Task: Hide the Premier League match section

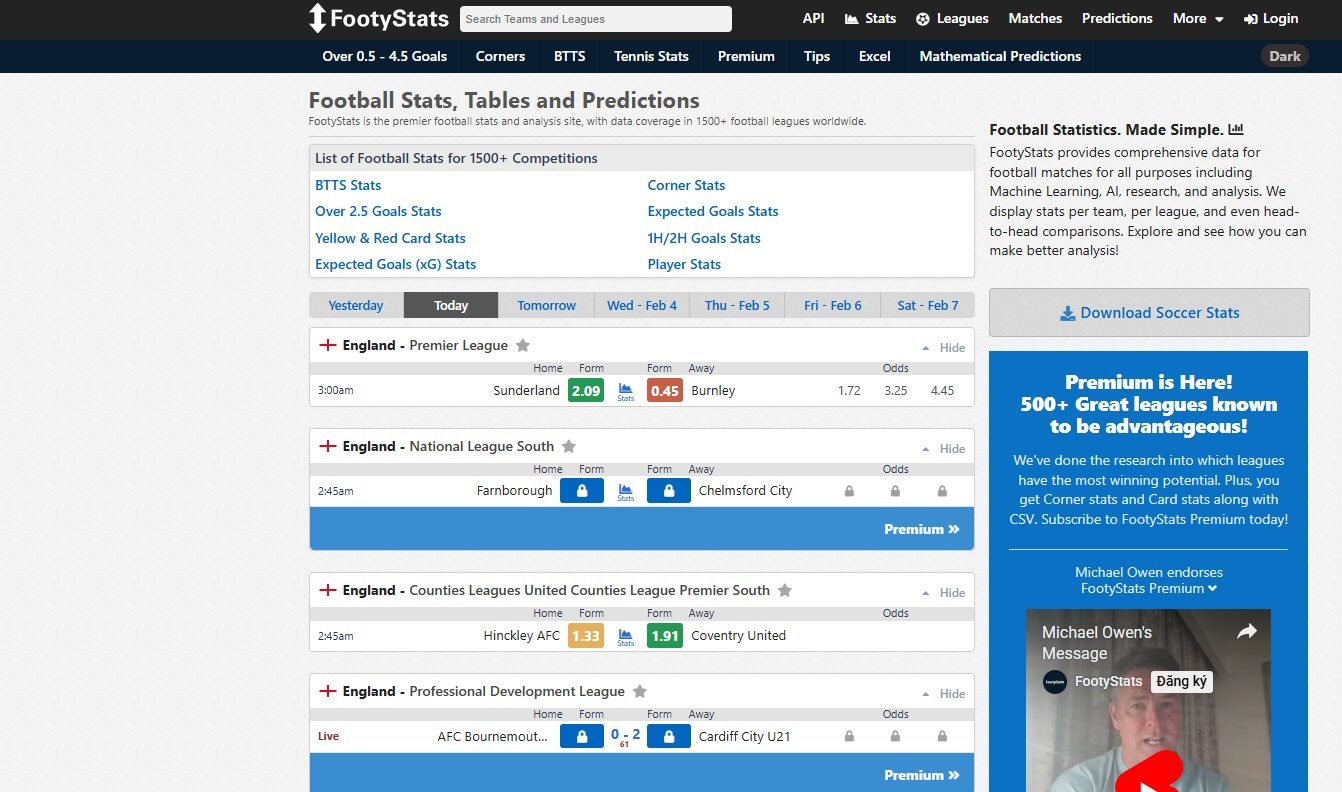Action: point(944,348)
